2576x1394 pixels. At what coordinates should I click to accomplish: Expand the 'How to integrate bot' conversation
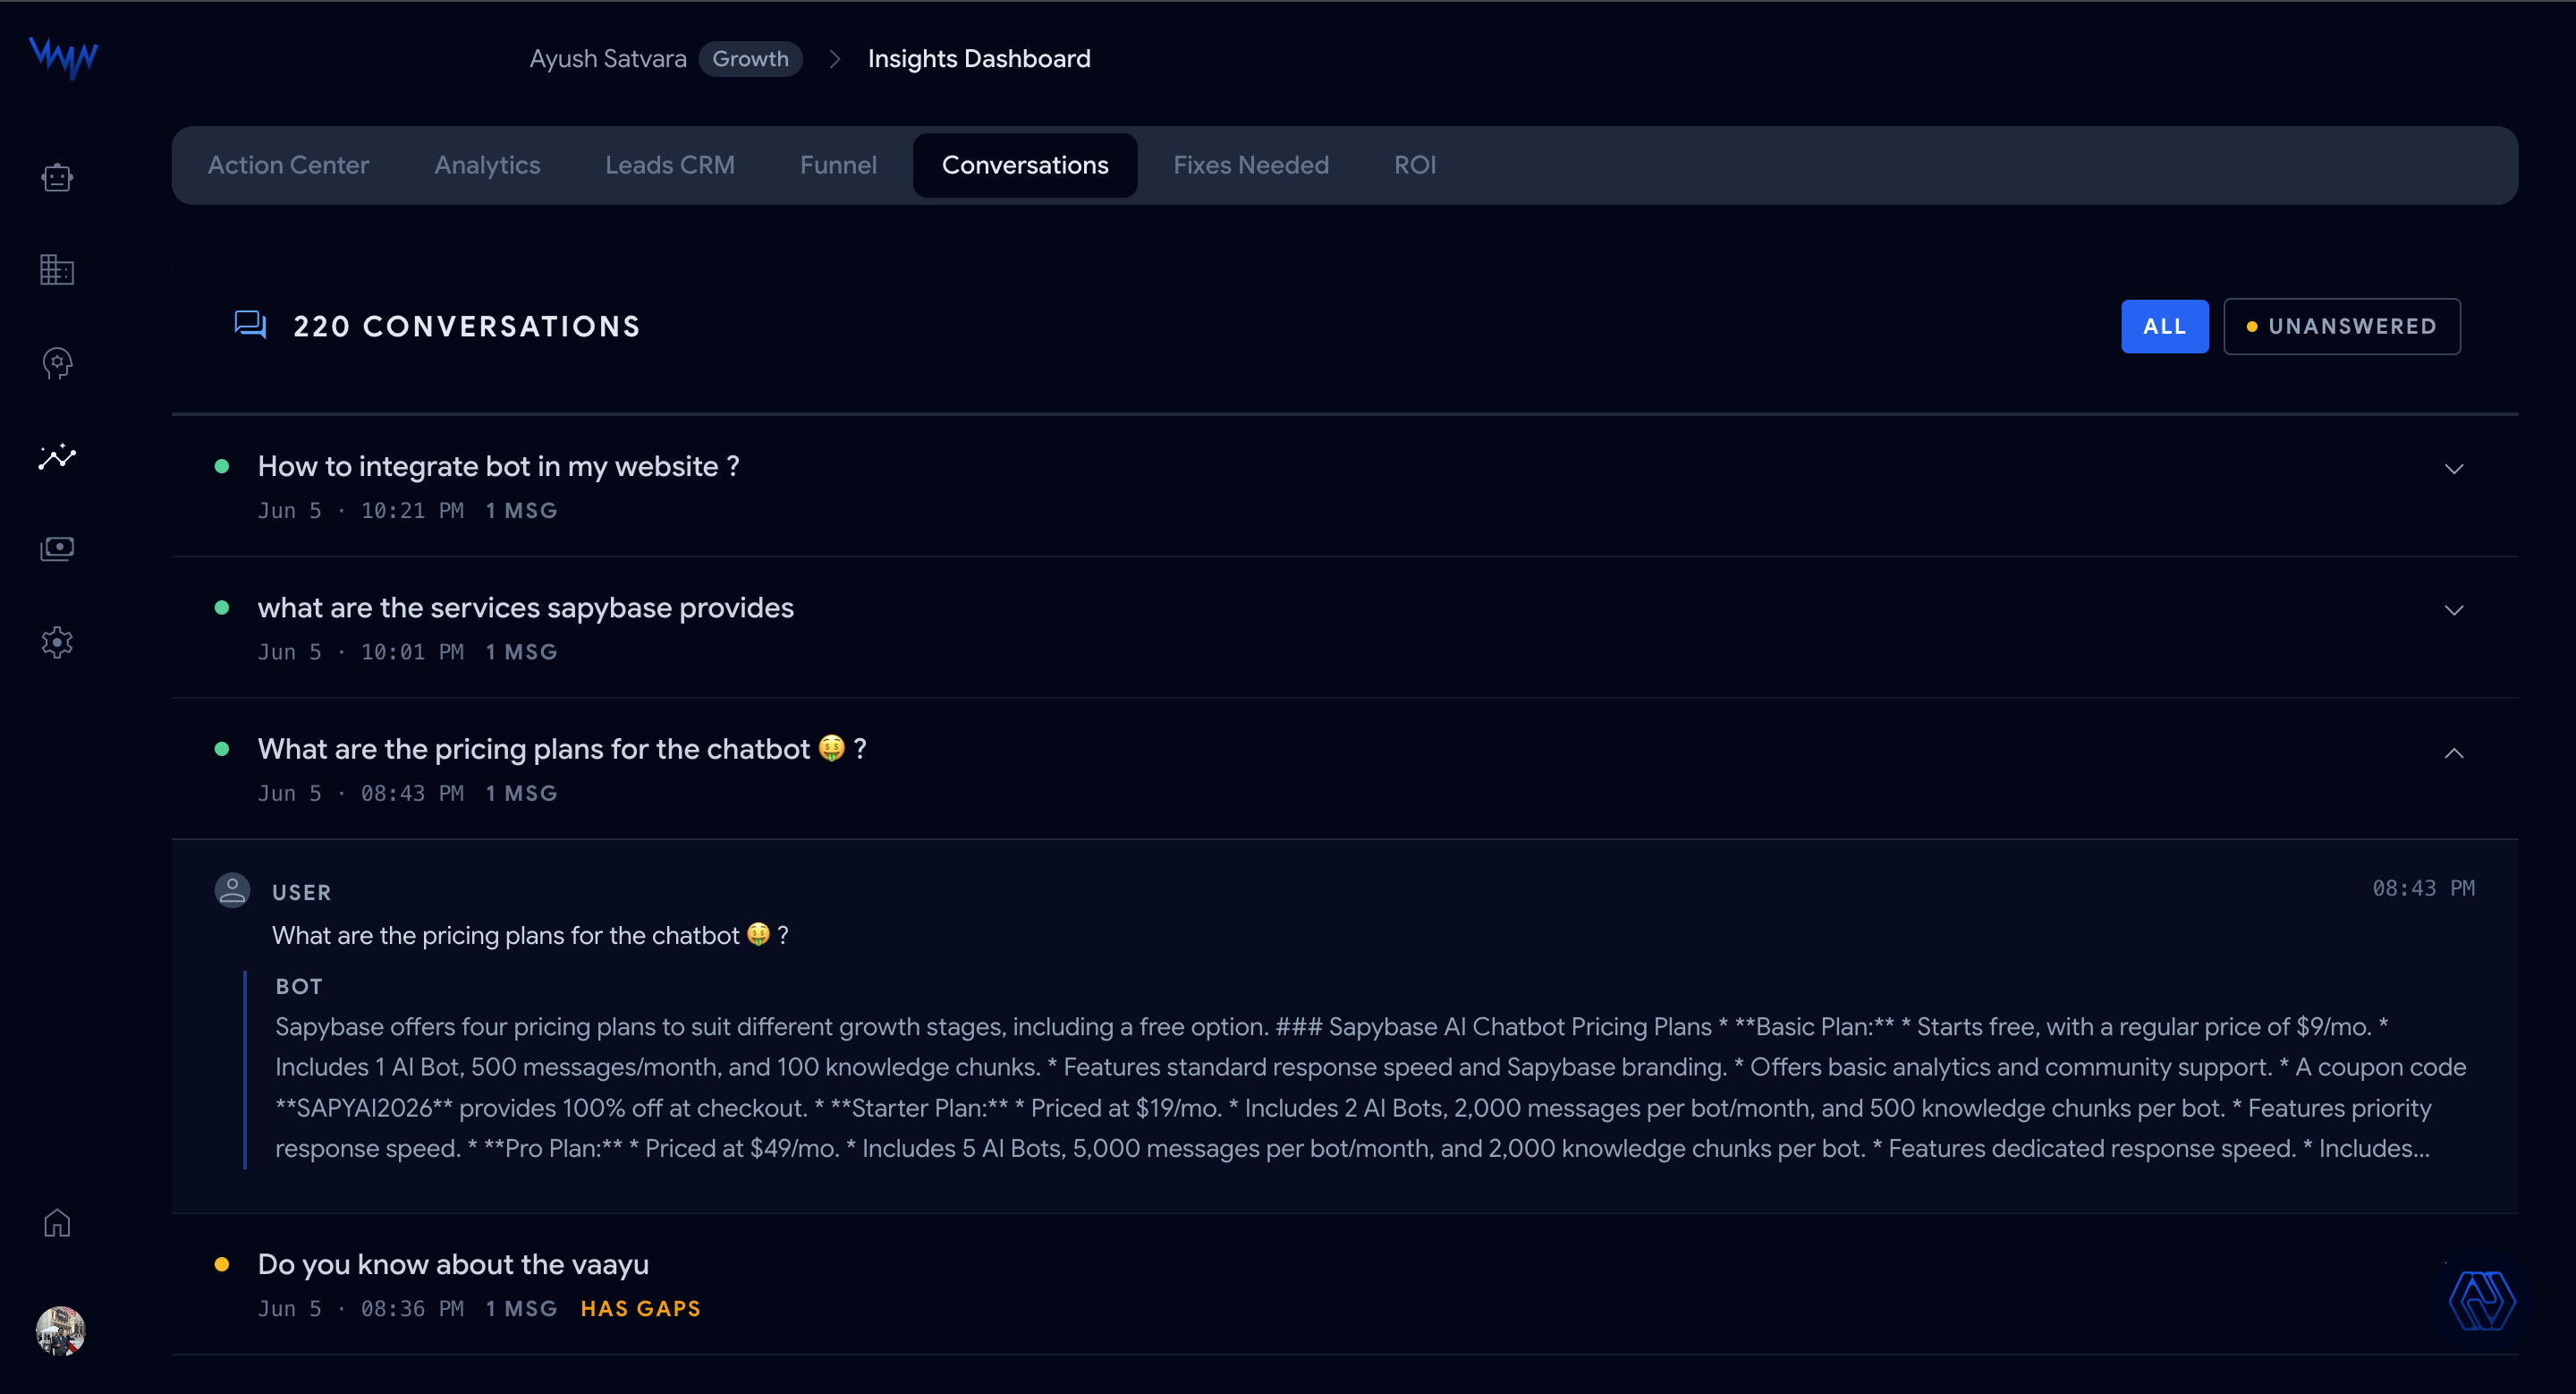tap(1344, 486)
